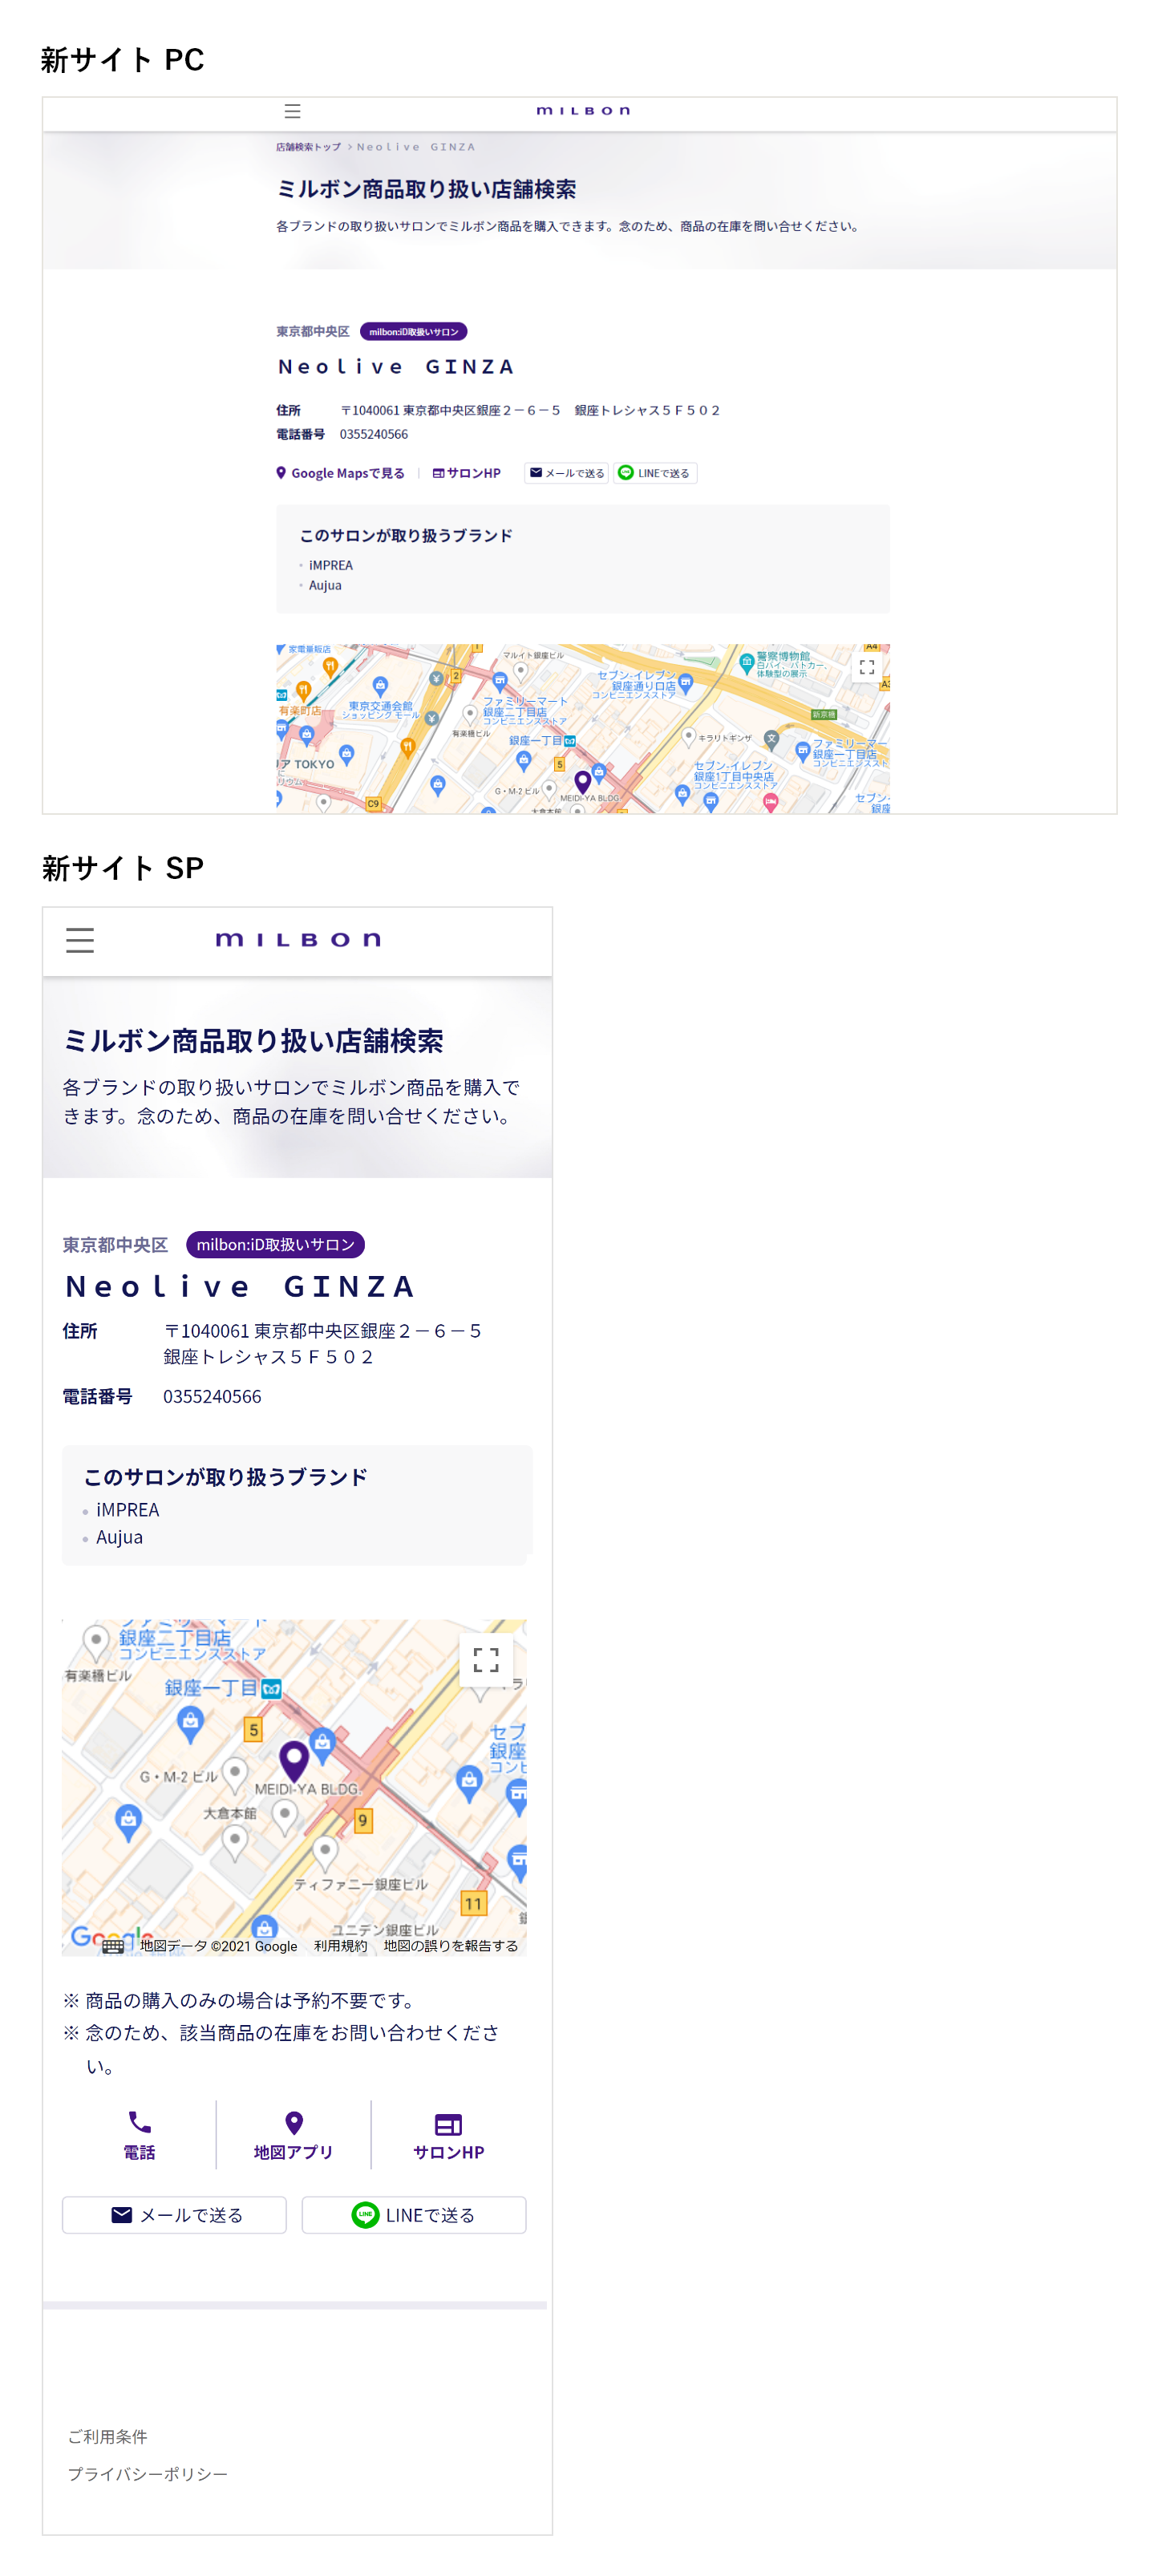Toggle fullscreen on the SP map
The height and width of the screenshot is (2576, 1158).
(486, 1660)
